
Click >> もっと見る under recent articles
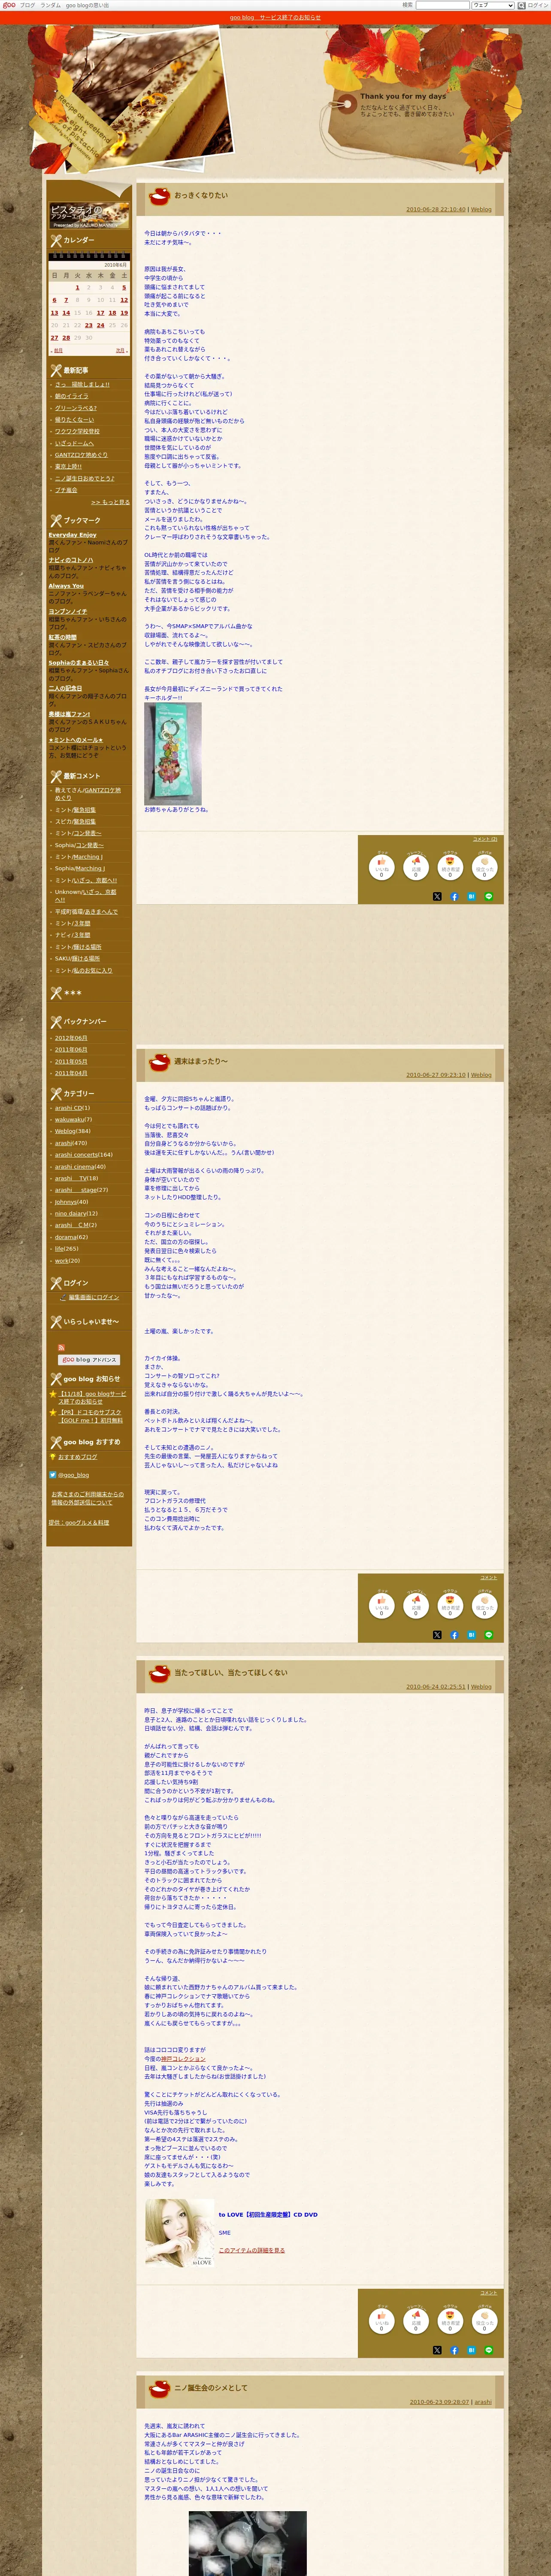[110, 502]
